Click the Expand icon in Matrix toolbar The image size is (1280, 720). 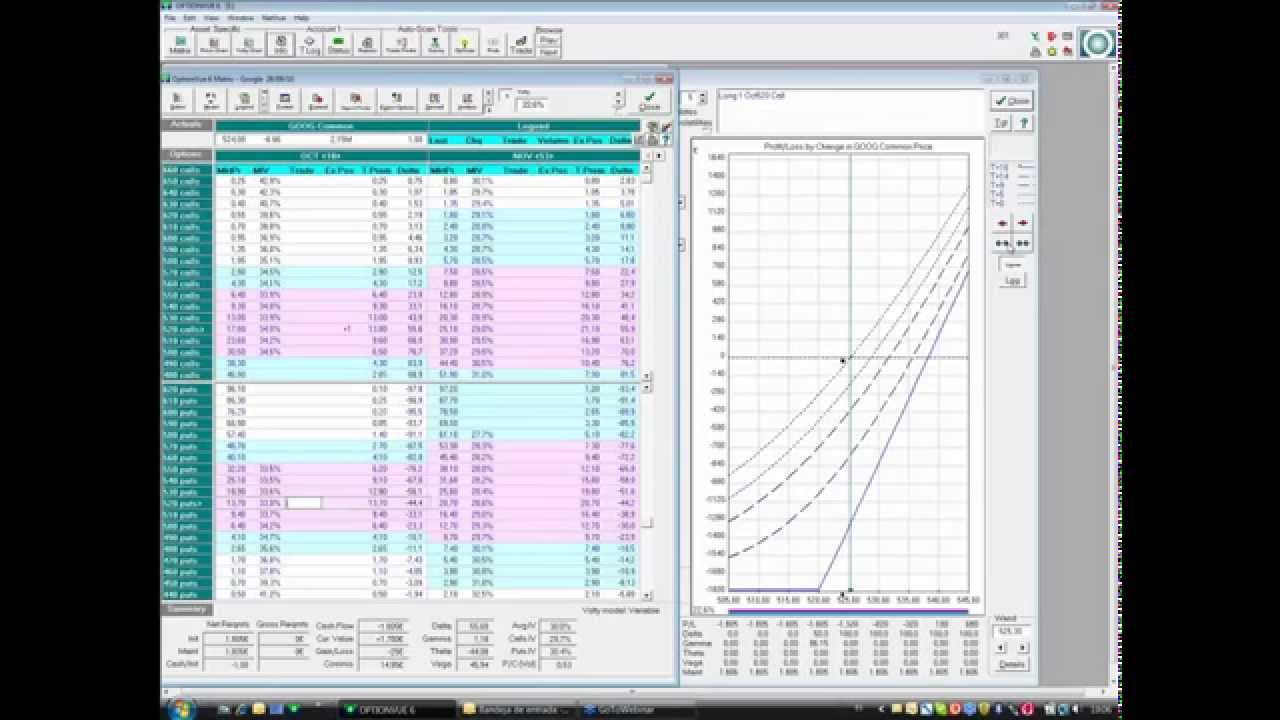(x=318, y=101)
